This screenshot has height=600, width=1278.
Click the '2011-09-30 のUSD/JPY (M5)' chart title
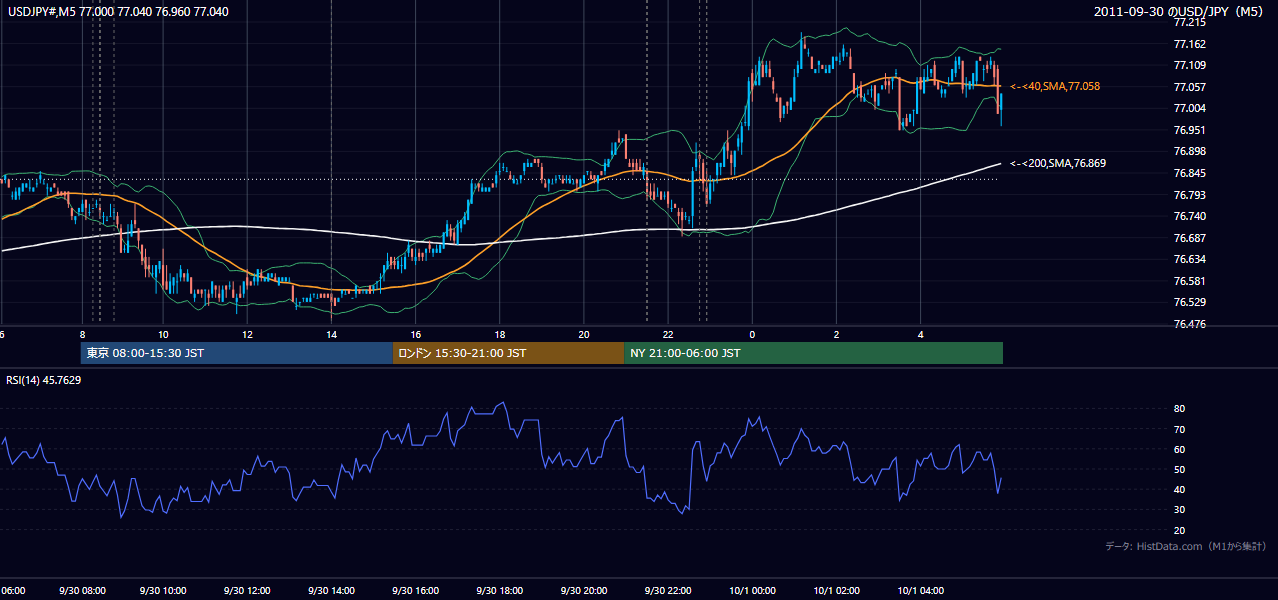[x=1180, y=12]
